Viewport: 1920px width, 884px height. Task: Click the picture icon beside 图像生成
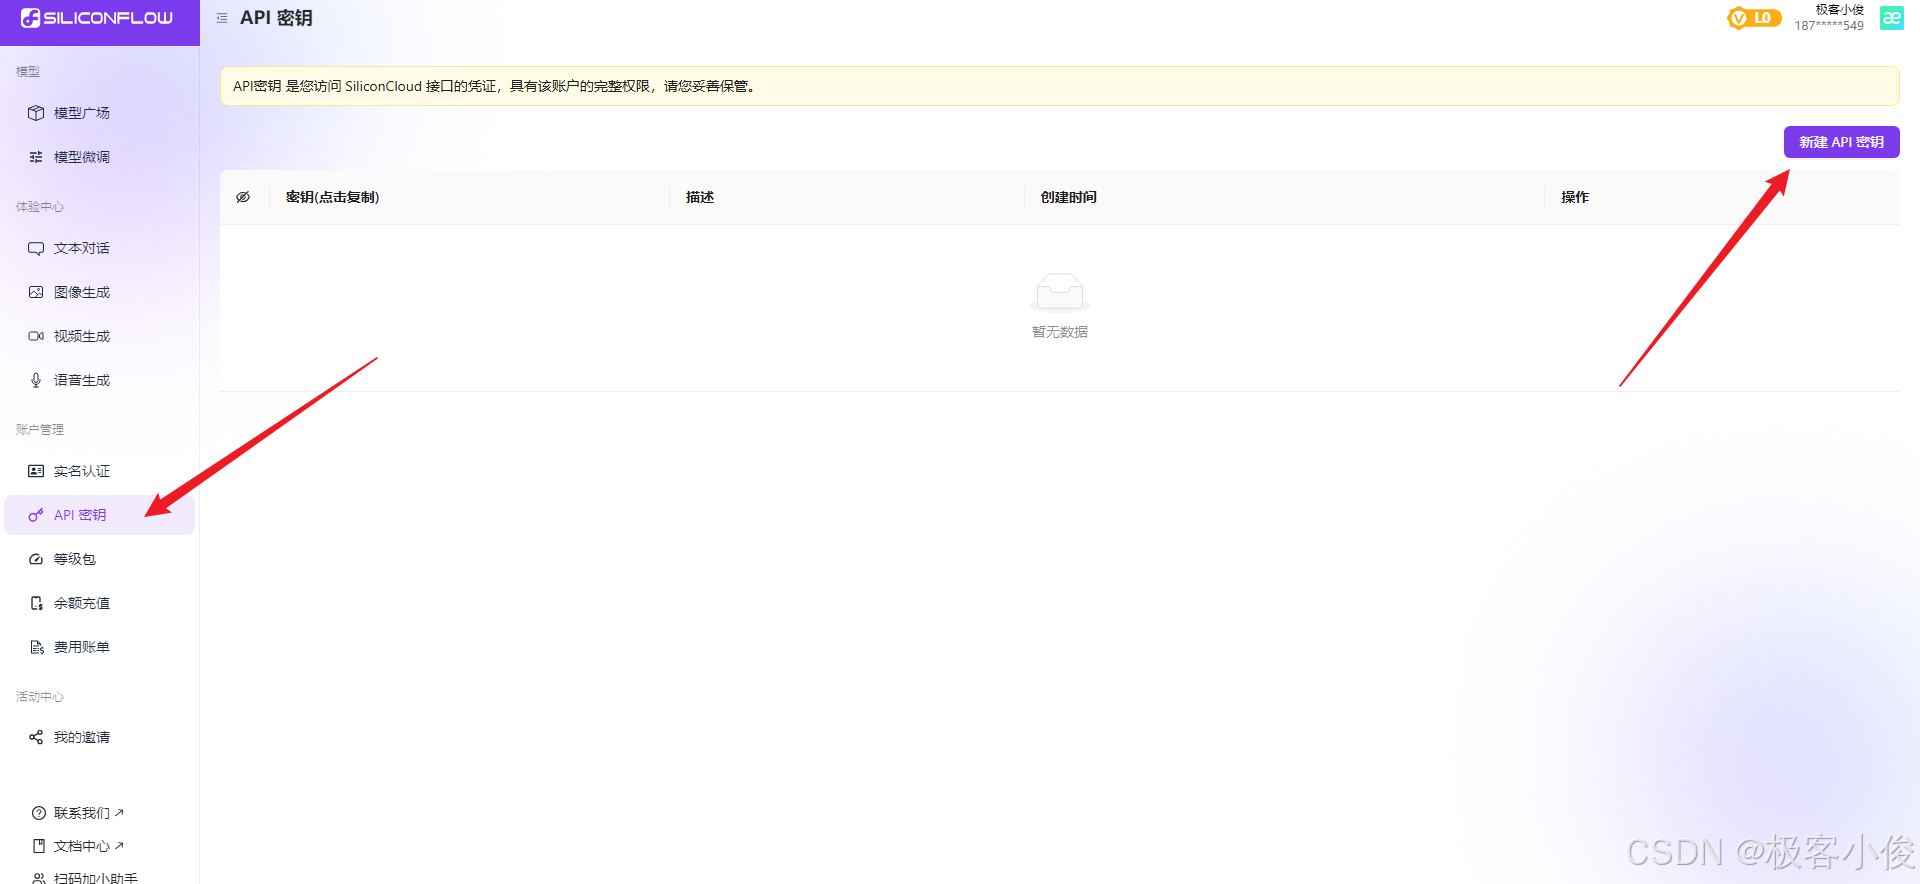tap(36, 292)
